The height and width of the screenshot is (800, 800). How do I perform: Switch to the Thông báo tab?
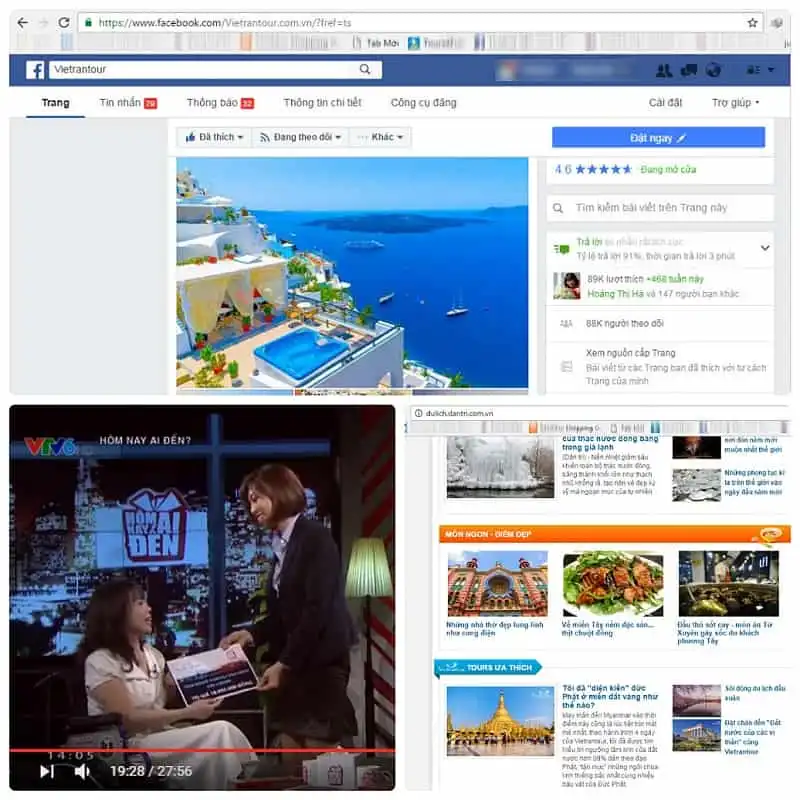(208, 102)
